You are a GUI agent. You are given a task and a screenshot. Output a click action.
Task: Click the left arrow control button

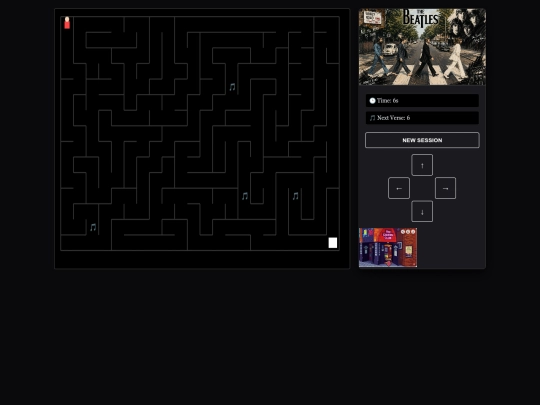(x=399, y=188)
